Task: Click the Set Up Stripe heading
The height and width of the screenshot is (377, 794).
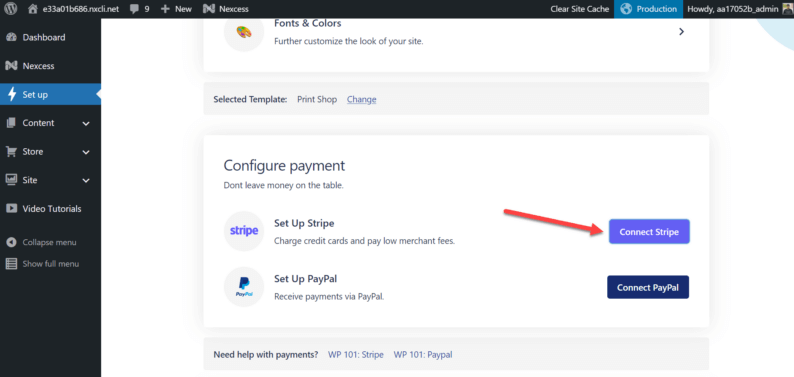Action: [304, 223]
